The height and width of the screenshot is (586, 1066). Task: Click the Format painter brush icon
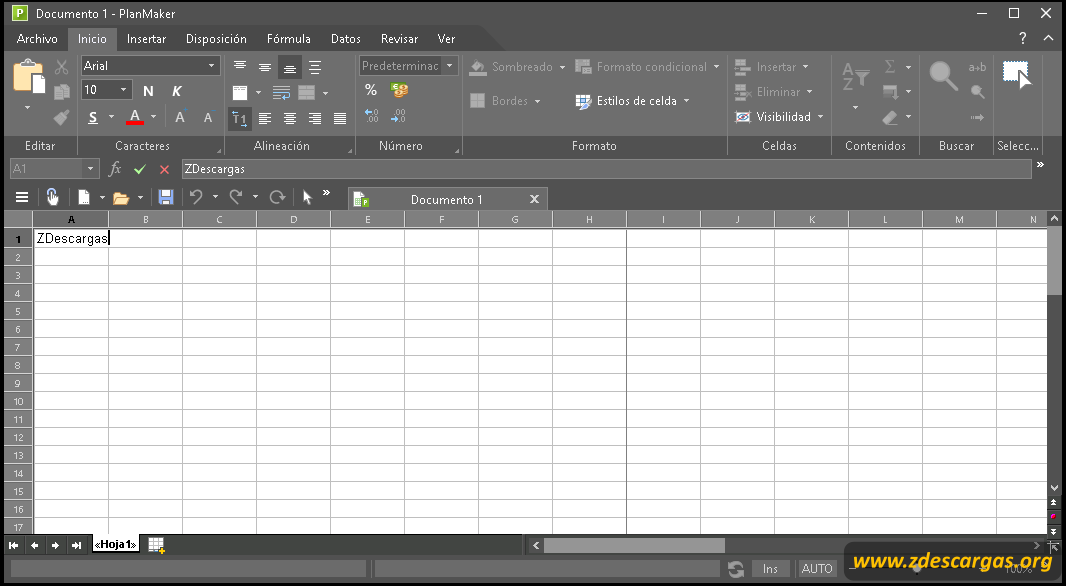(x=61, y=117)
